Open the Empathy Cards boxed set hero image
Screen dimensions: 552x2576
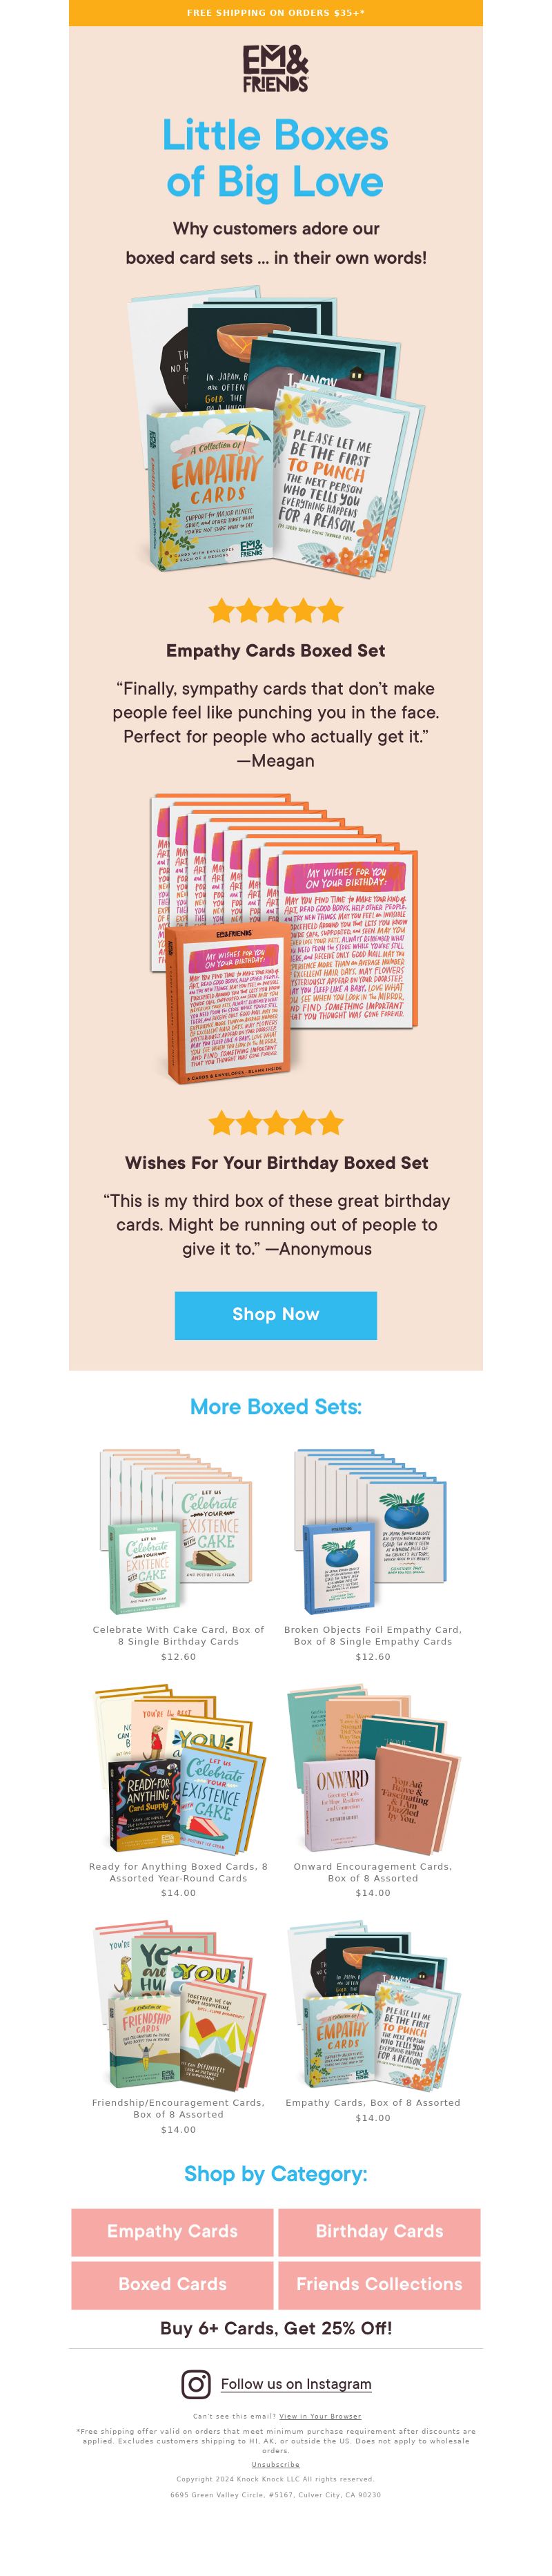275,433
